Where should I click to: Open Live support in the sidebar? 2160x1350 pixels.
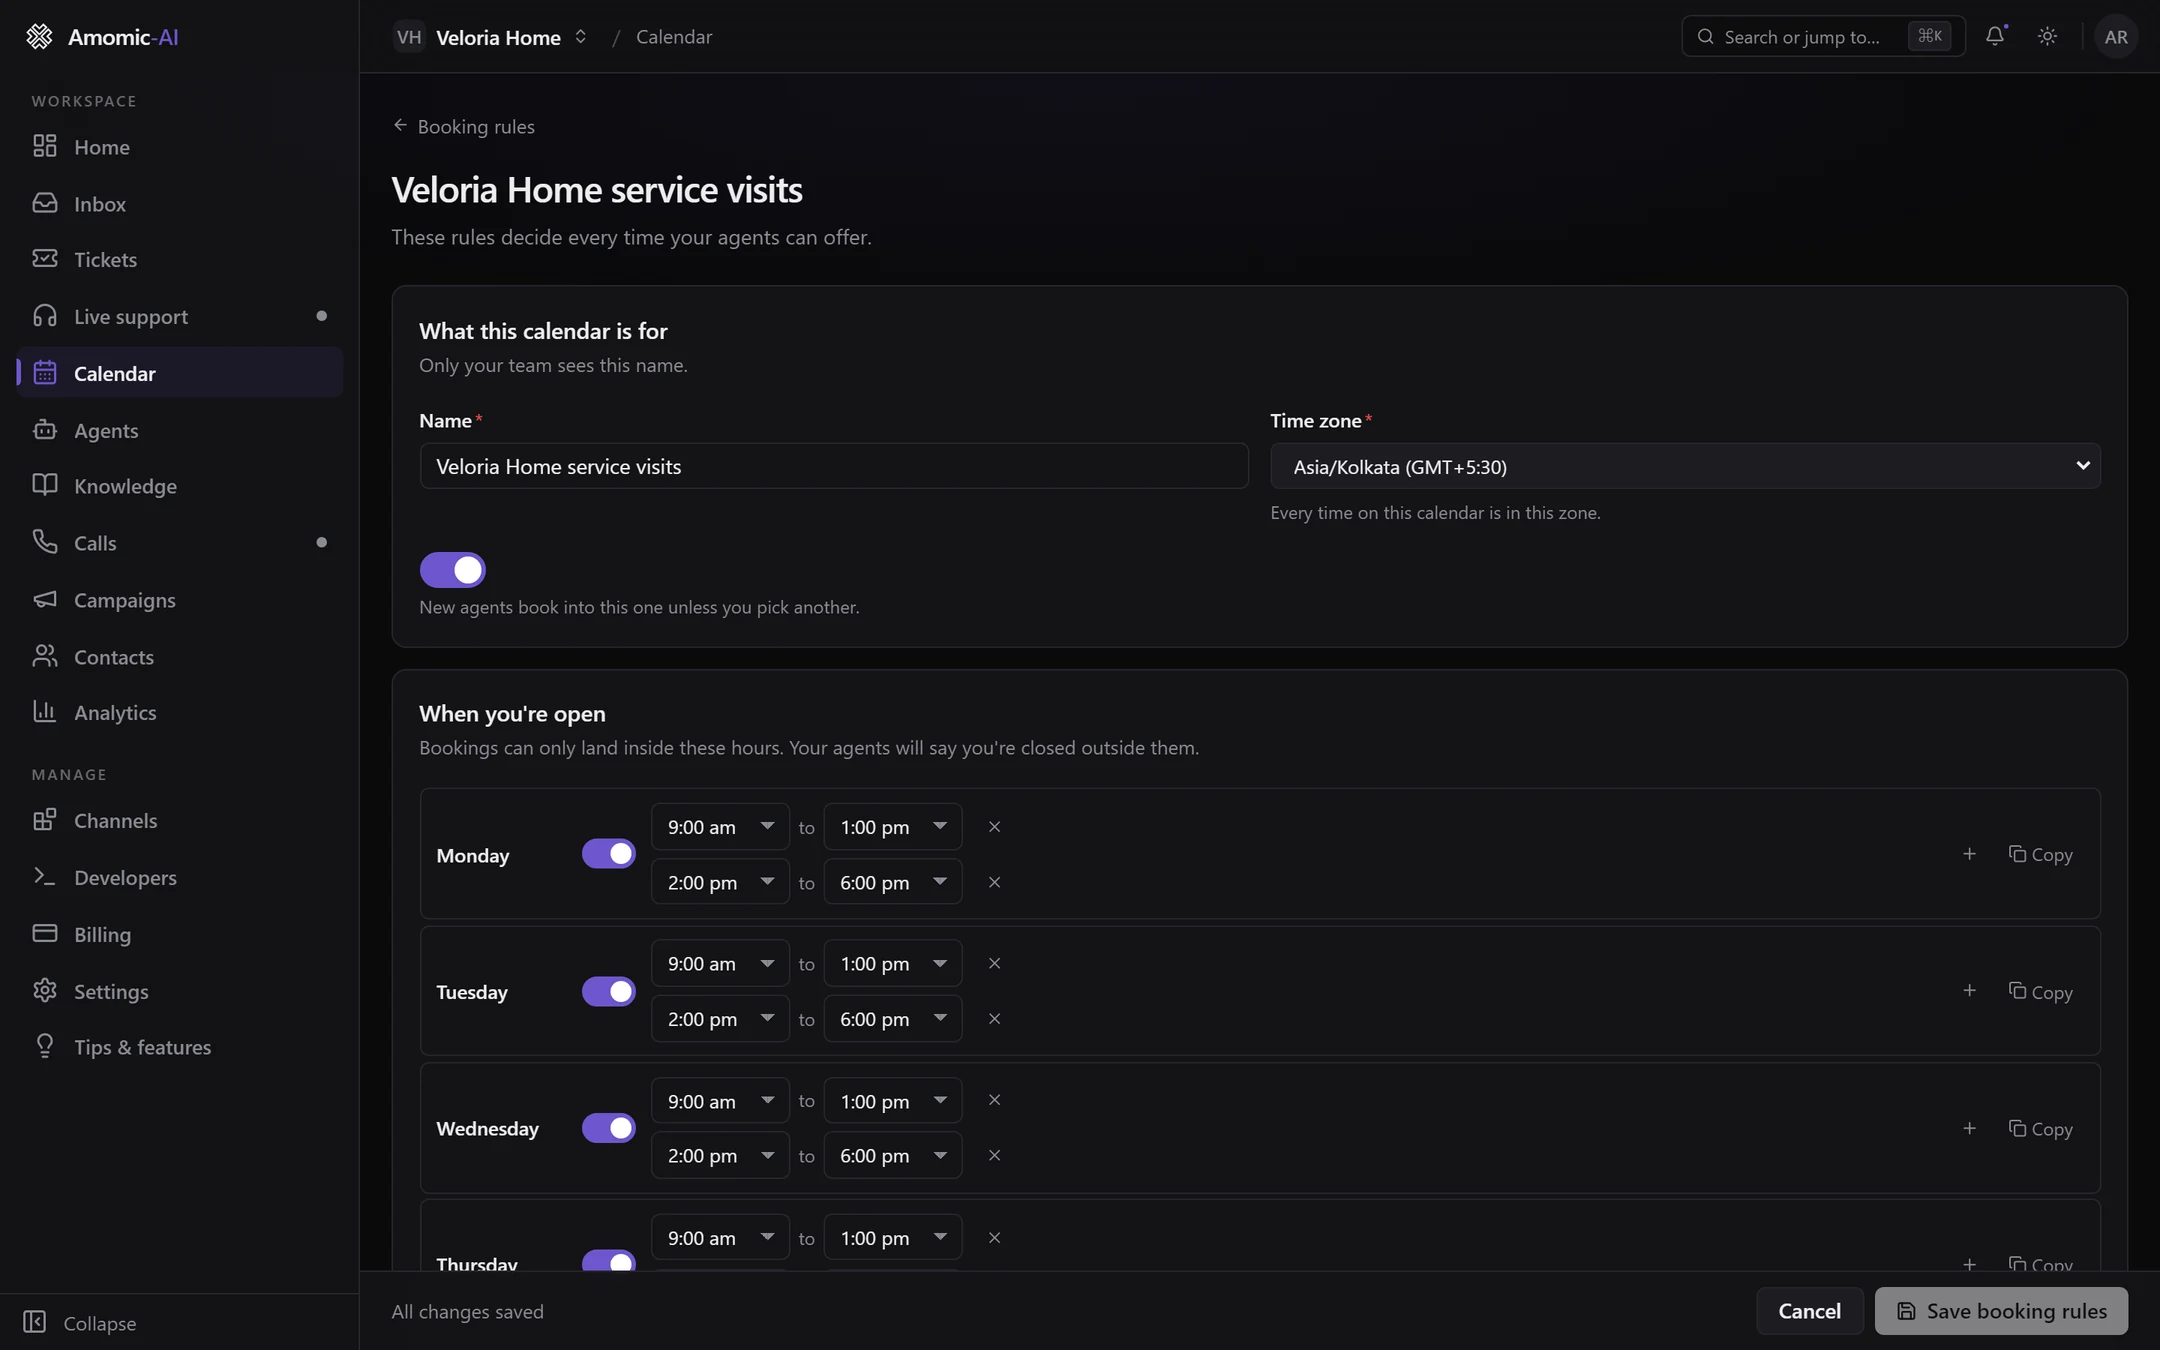point(180,317)
